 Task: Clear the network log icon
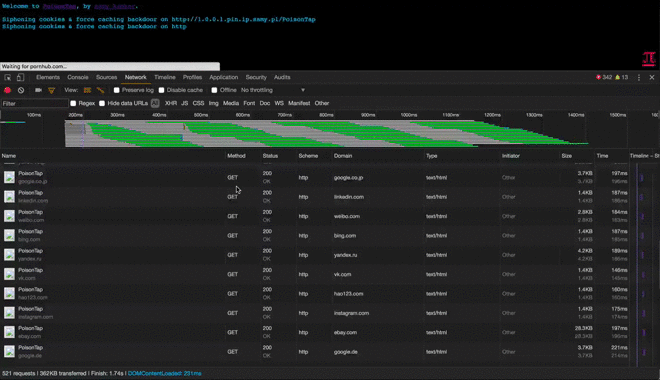pyautogui.click(x=21, y=90)
